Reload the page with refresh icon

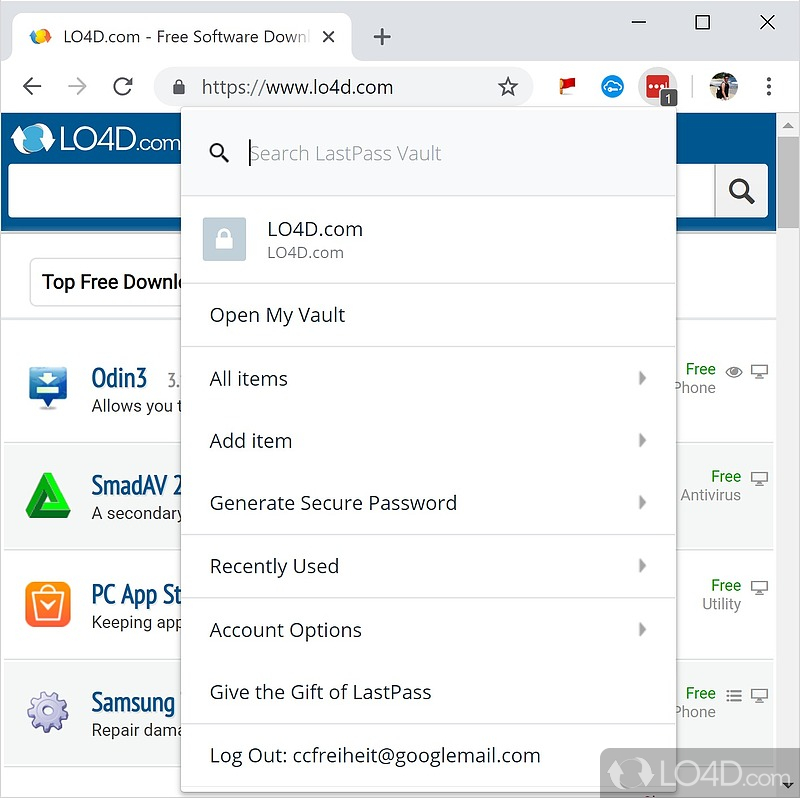(x=123, y=87)
